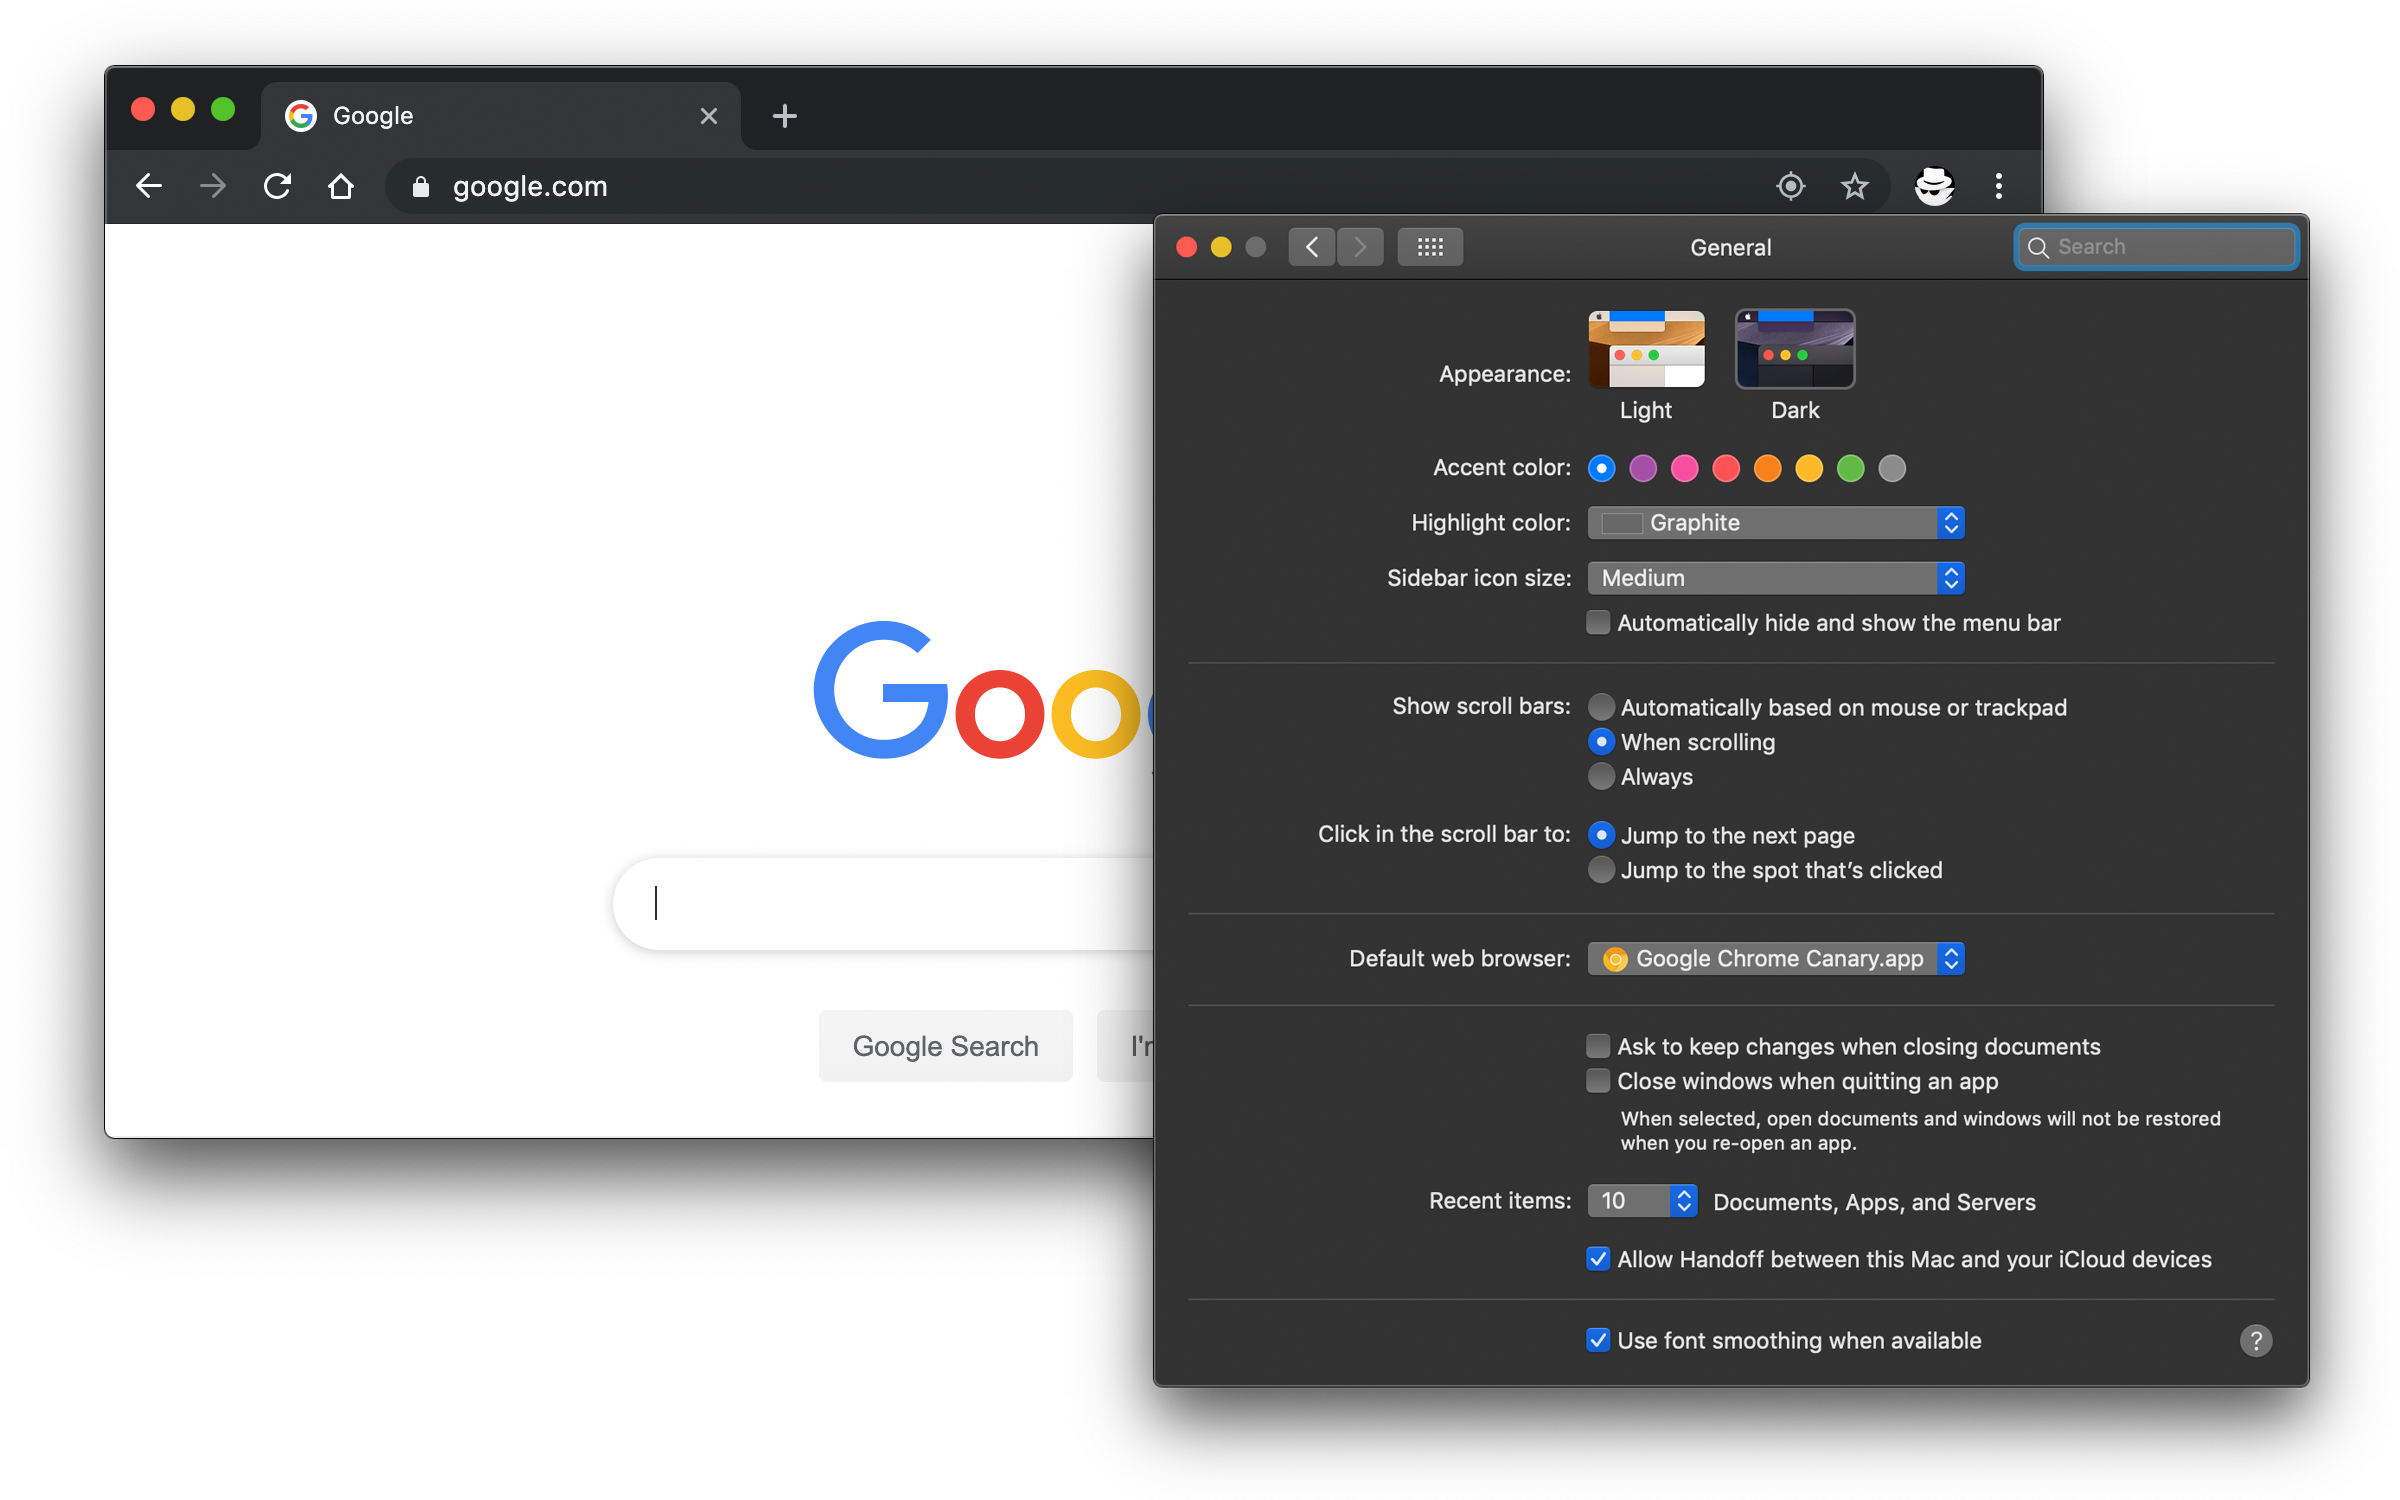Open Help with the question mark button
2400x1500 pixels.
(x=2256, y=1341)
